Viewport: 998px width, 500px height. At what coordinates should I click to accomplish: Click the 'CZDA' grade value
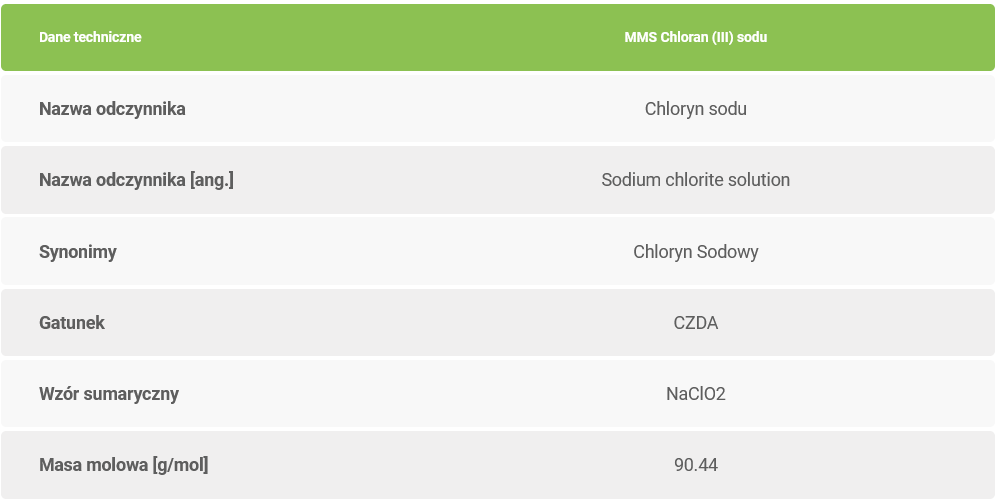pyautogui.click(x=695, y=323)
